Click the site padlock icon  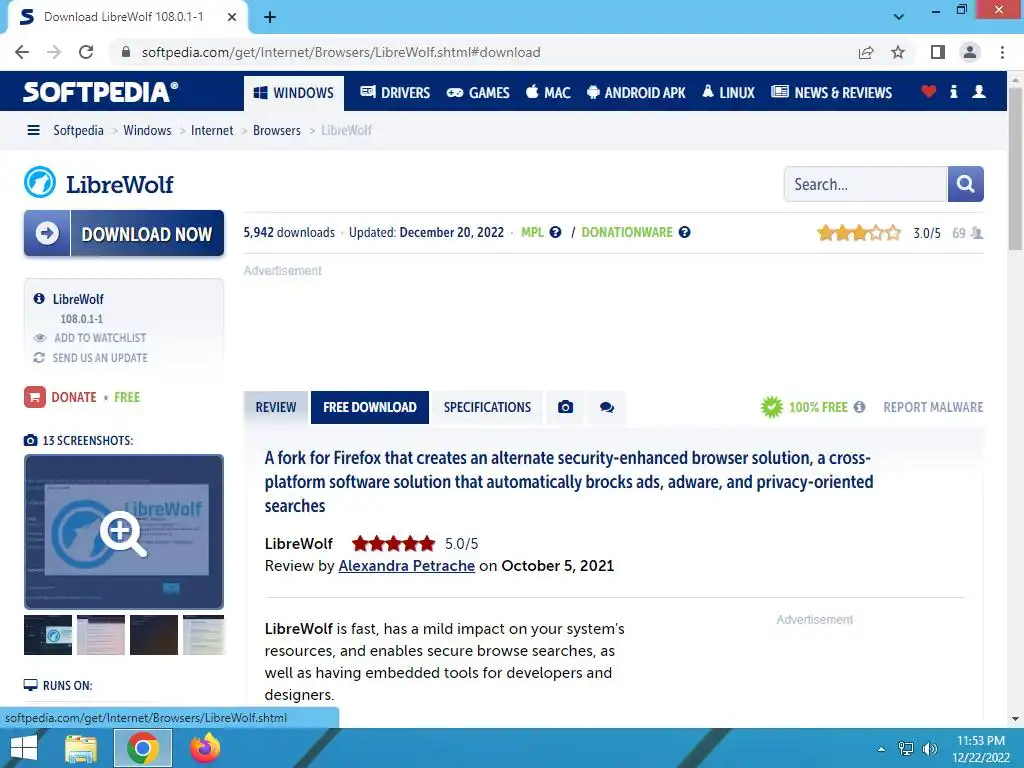[126, 52]
